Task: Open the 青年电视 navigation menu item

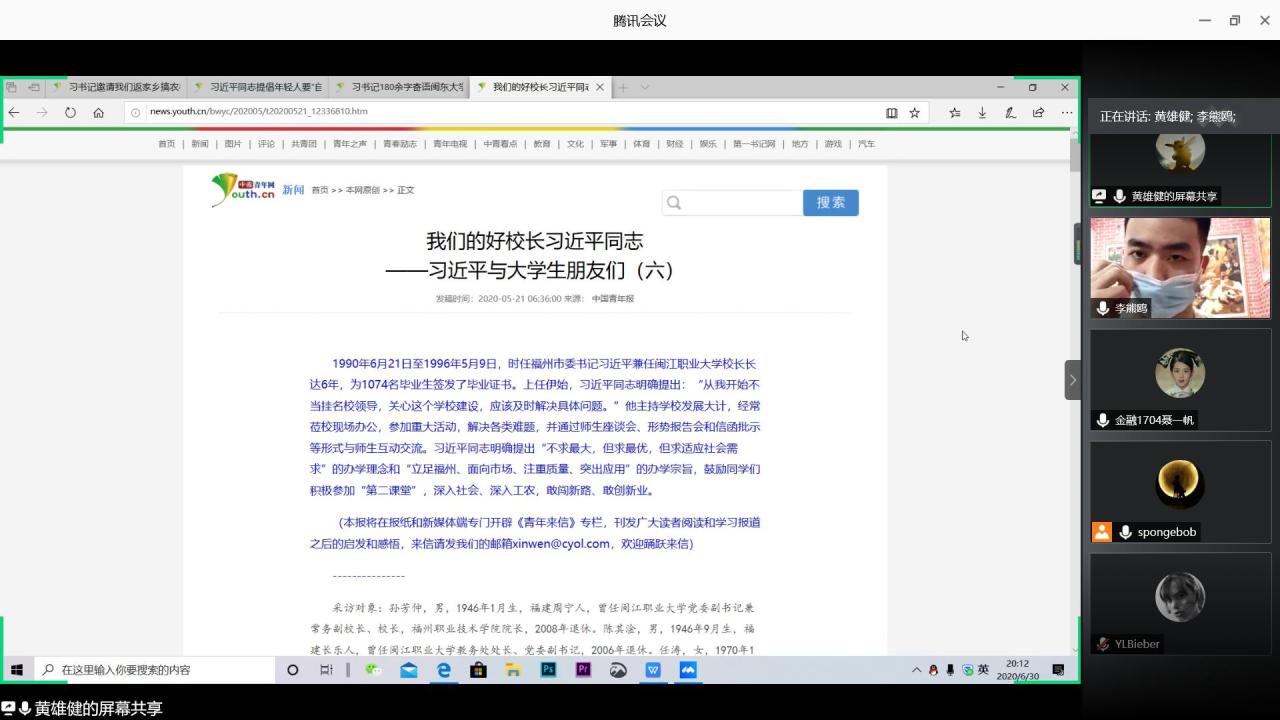Action: 450,144
